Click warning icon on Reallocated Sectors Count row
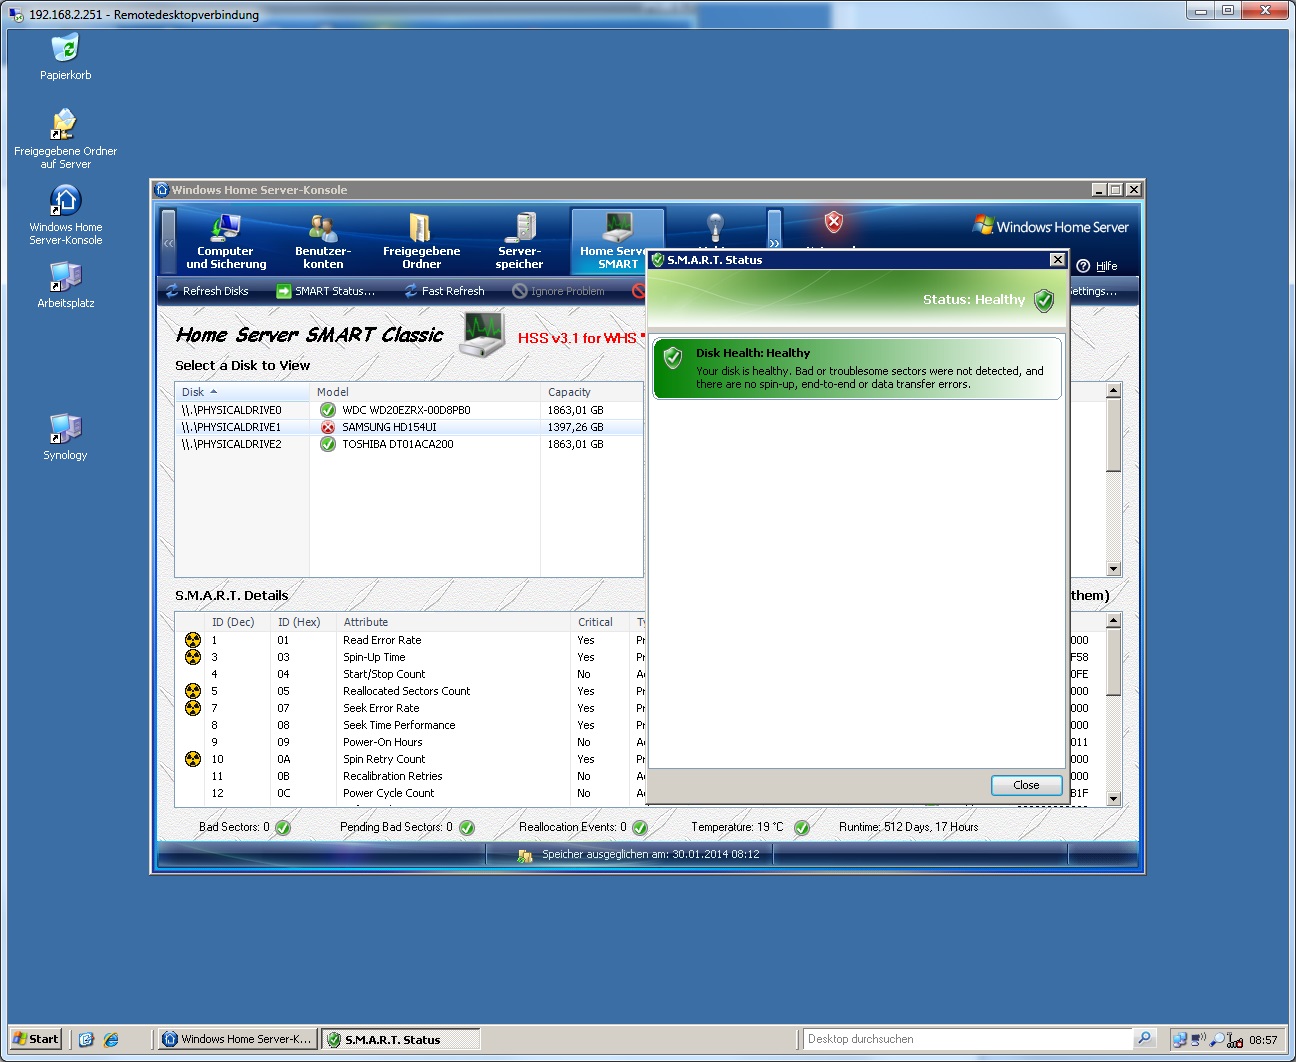 tap(193, 691)
